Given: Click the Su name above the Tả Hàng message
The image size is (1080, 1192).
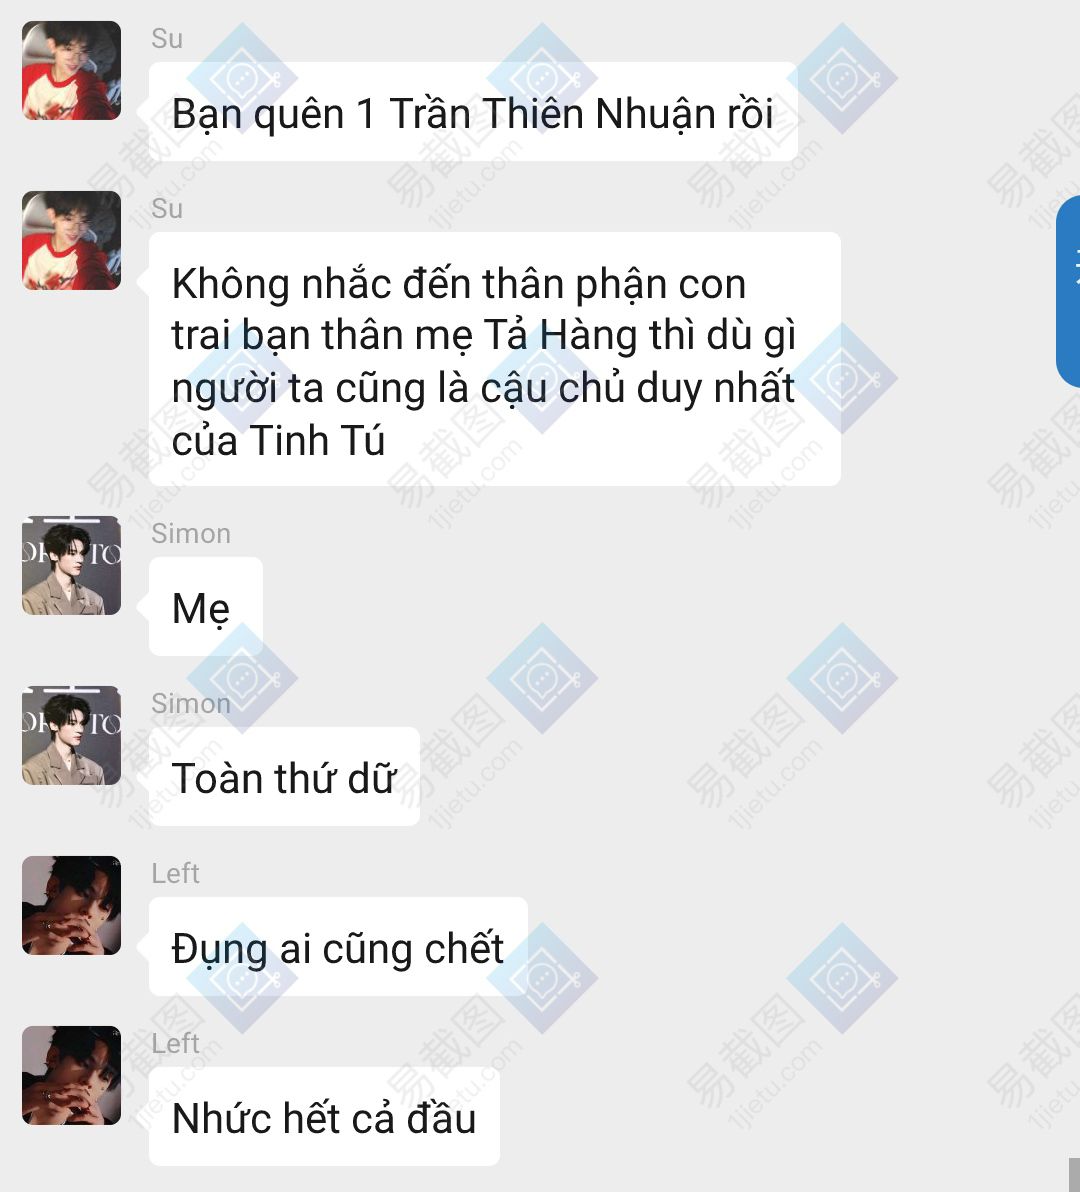Looking at the screenshot, I should (167, 208).
